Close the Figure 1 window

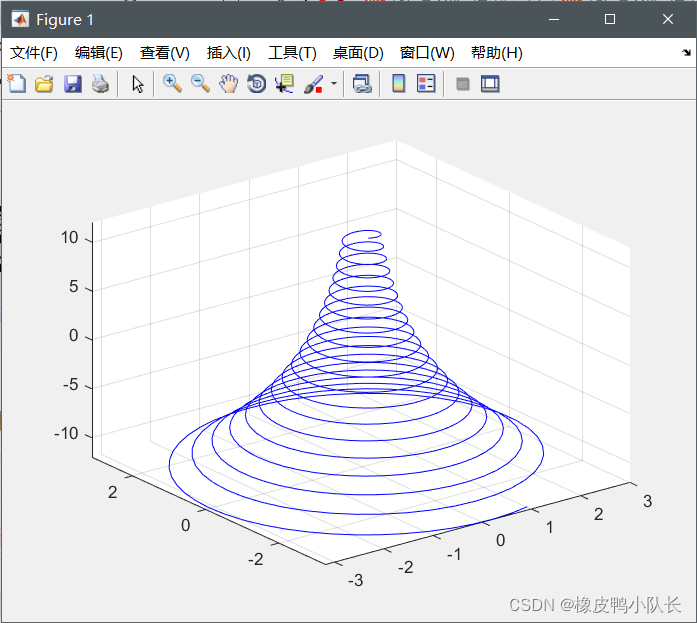668,19
